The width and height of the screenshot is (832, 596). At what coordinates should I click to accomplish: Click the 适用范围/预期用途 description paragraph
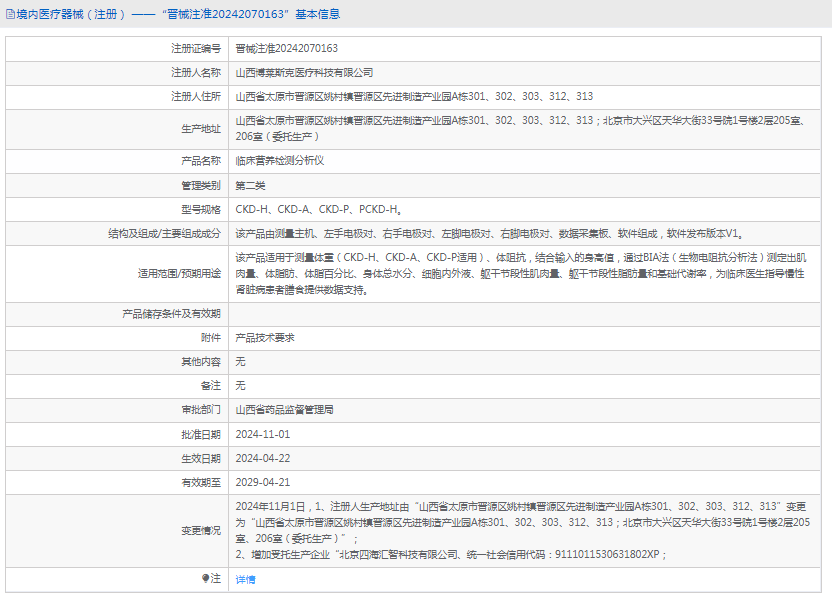[520, 273]
